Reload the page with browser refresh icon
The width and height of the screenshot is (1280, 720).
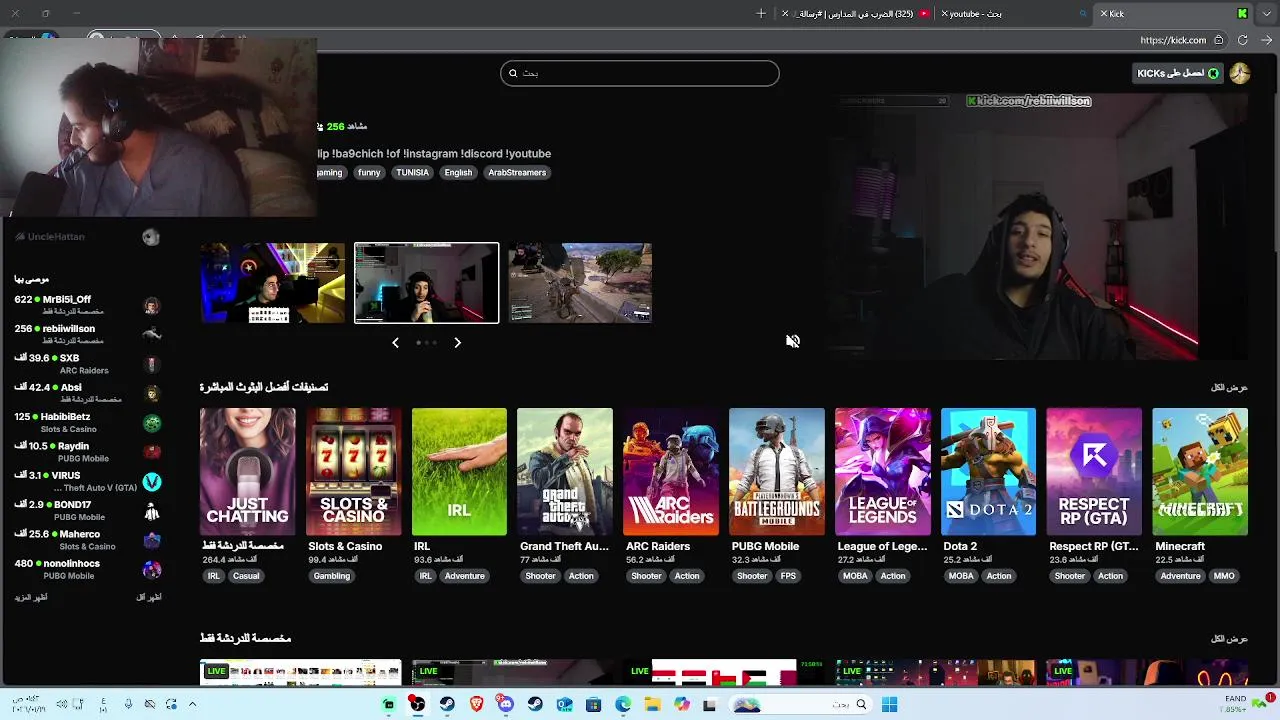click(1242, 40)
